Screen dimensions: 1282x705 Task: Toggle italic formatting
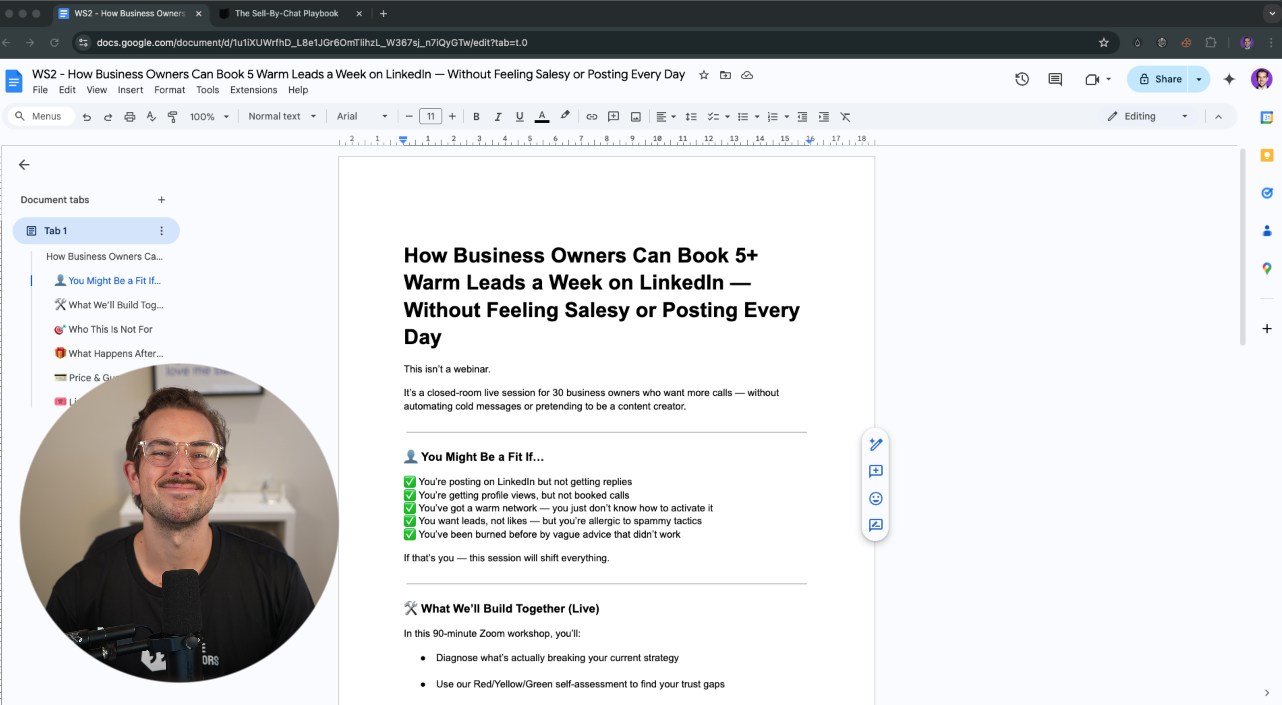497,117
